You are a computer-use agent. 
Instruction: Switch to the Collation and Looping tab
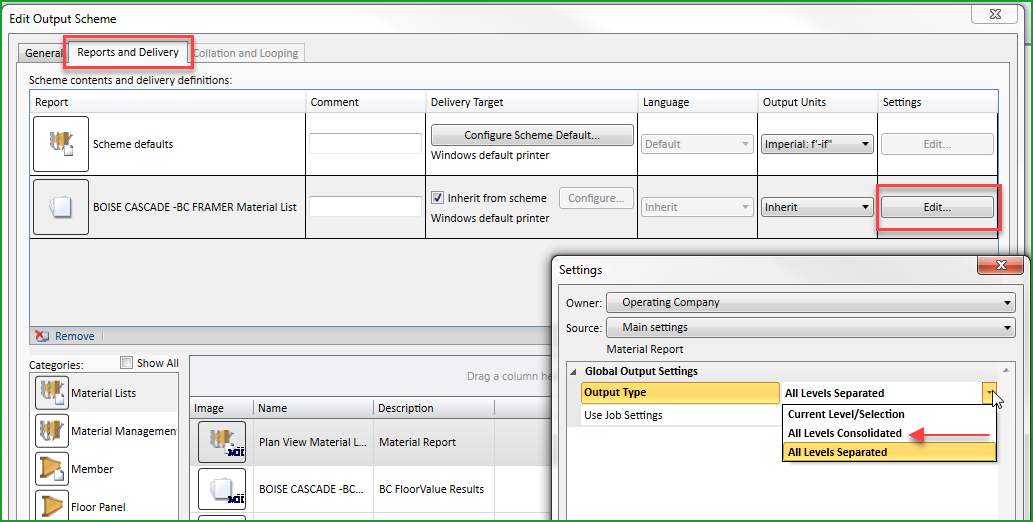coord(246,53)
